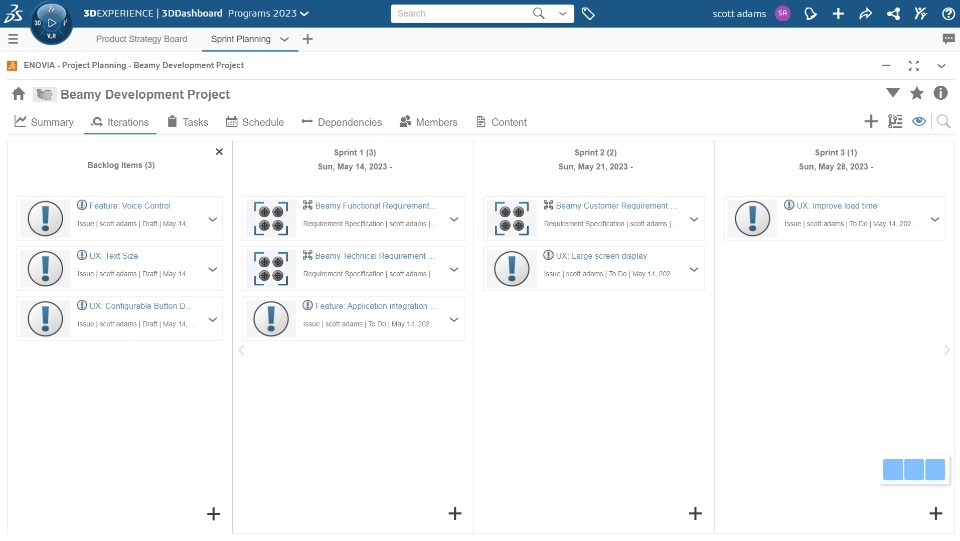The width and height of the screenshot is (960, 541).
Task: Go to project home icon
Action: click(18, 94)
